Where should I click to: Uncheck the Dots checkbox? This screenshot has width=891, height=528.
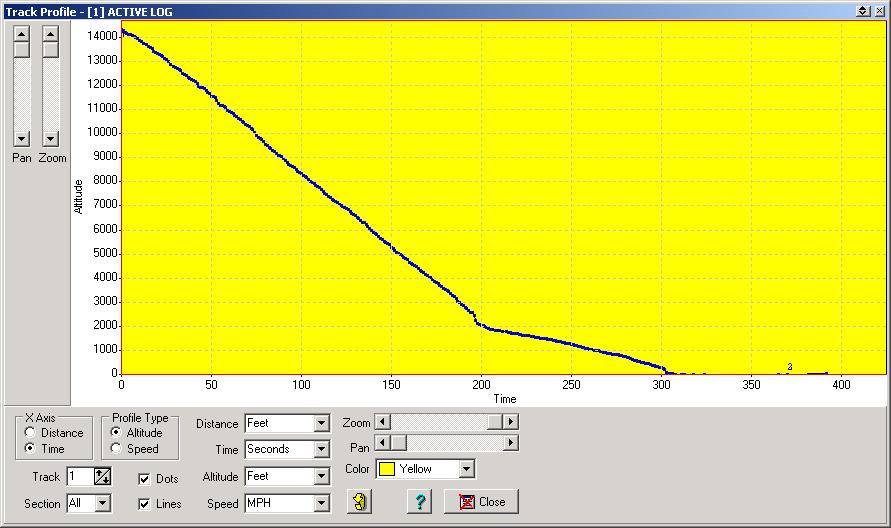(144, 479)
